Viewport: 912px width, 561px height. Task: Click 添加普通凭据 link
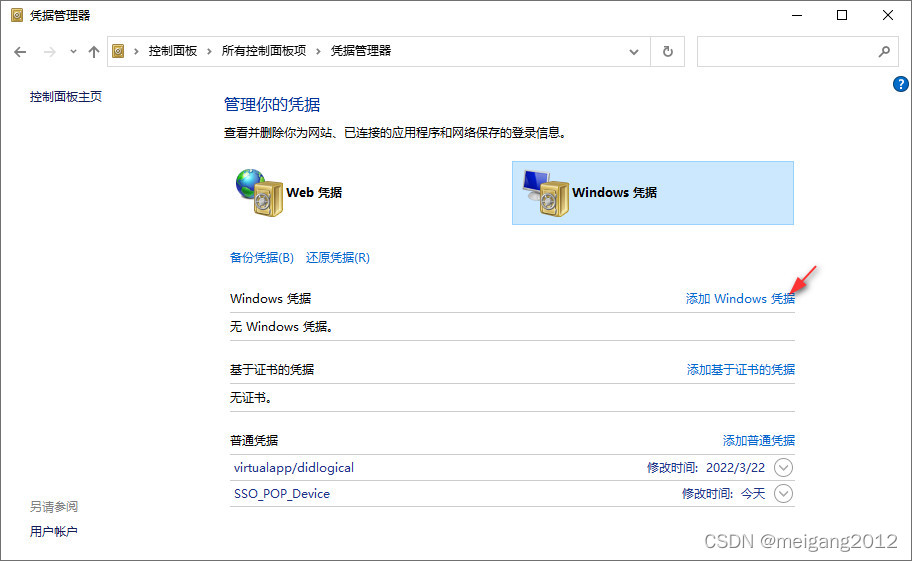758,440
